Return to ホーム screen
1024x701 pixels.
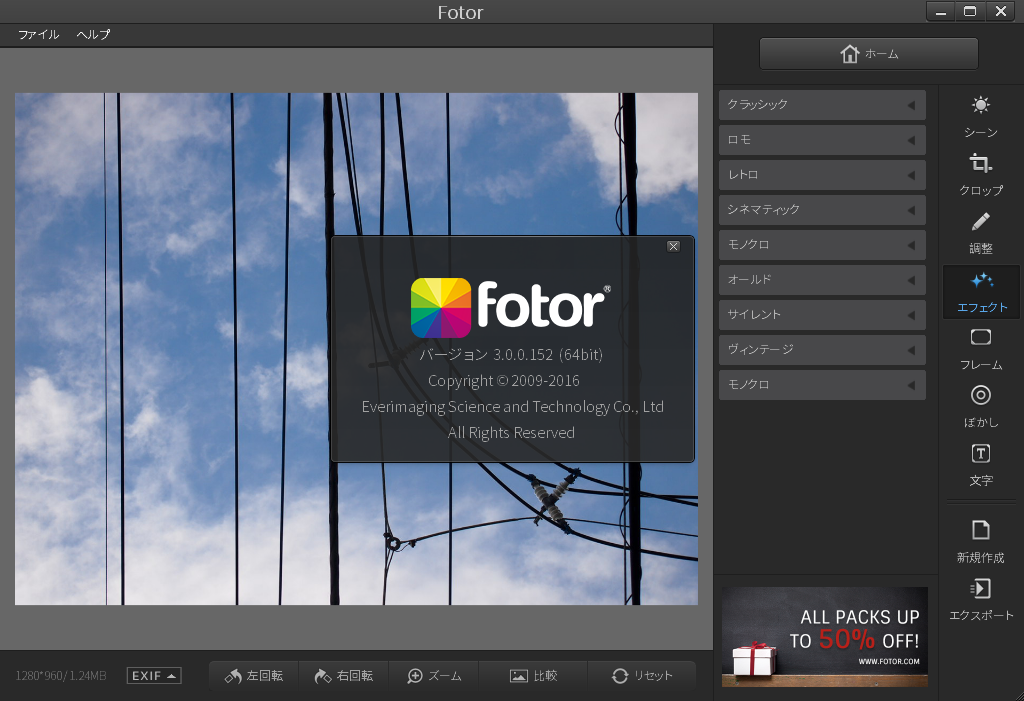(868, 53)
